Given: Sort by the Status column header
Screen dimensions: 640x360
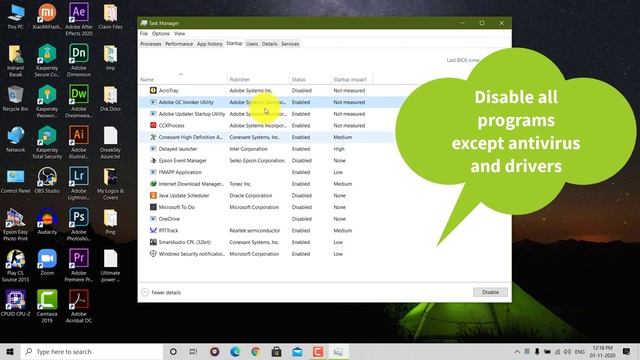Looking at the screenshot, I should [310, 79].
